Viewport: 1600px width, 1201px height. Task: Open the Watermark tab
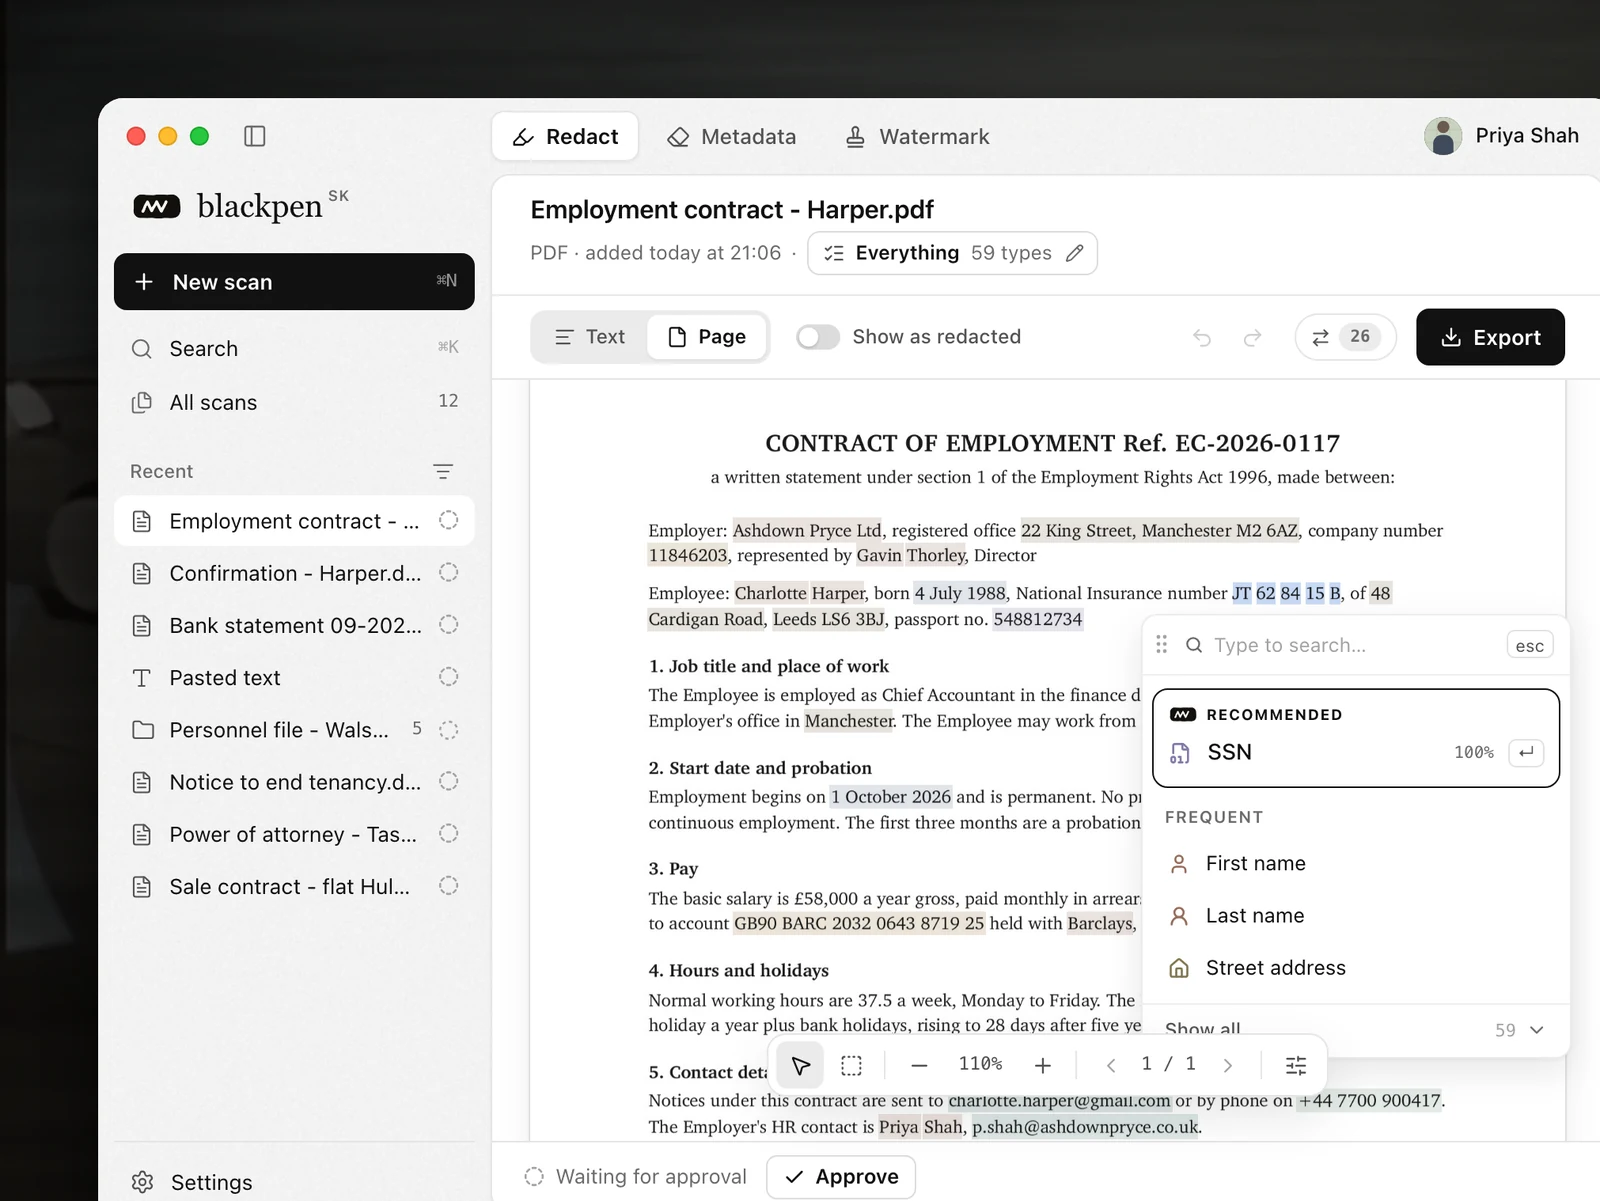[x=917, y=137]
